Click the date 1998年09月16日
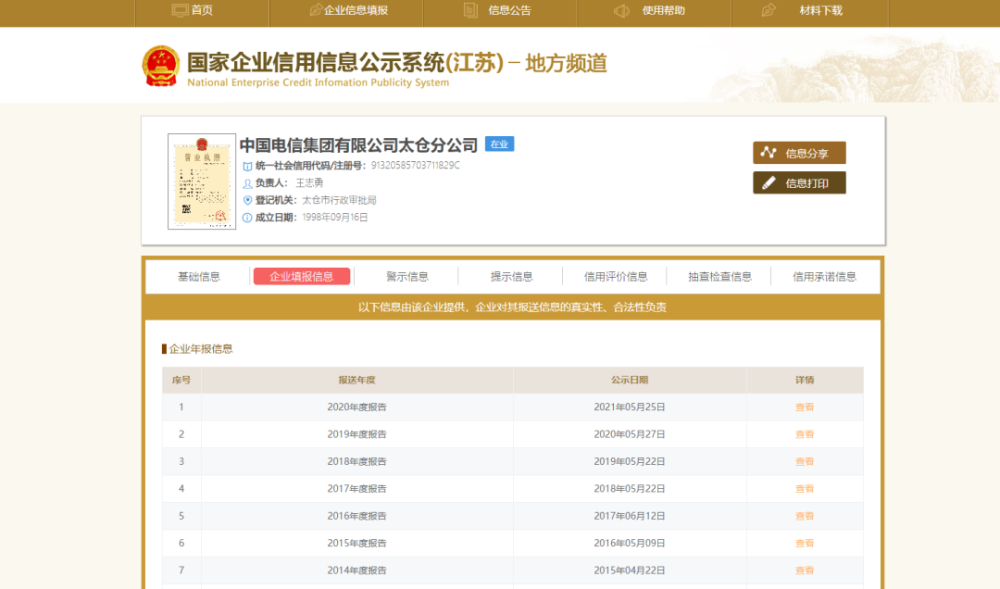The width and height of the screenshot is (1000, 589). coord(335,217)
